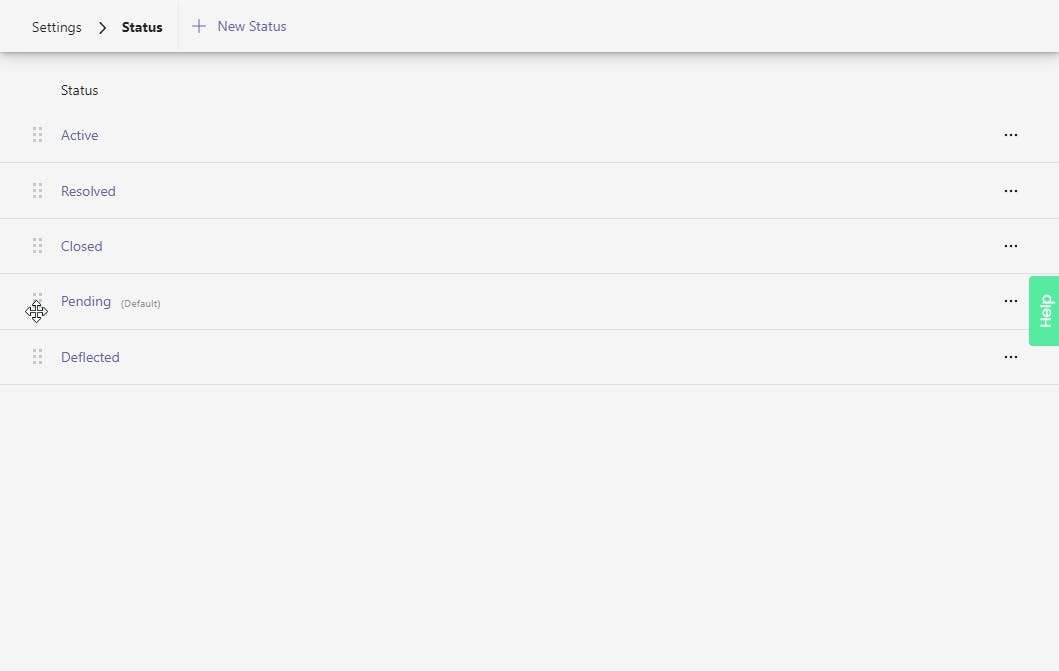Screen dimensions: 1059x671
Task: Open more options for Deflected status
Action: pyautogui.click(x=1010, y=357)
